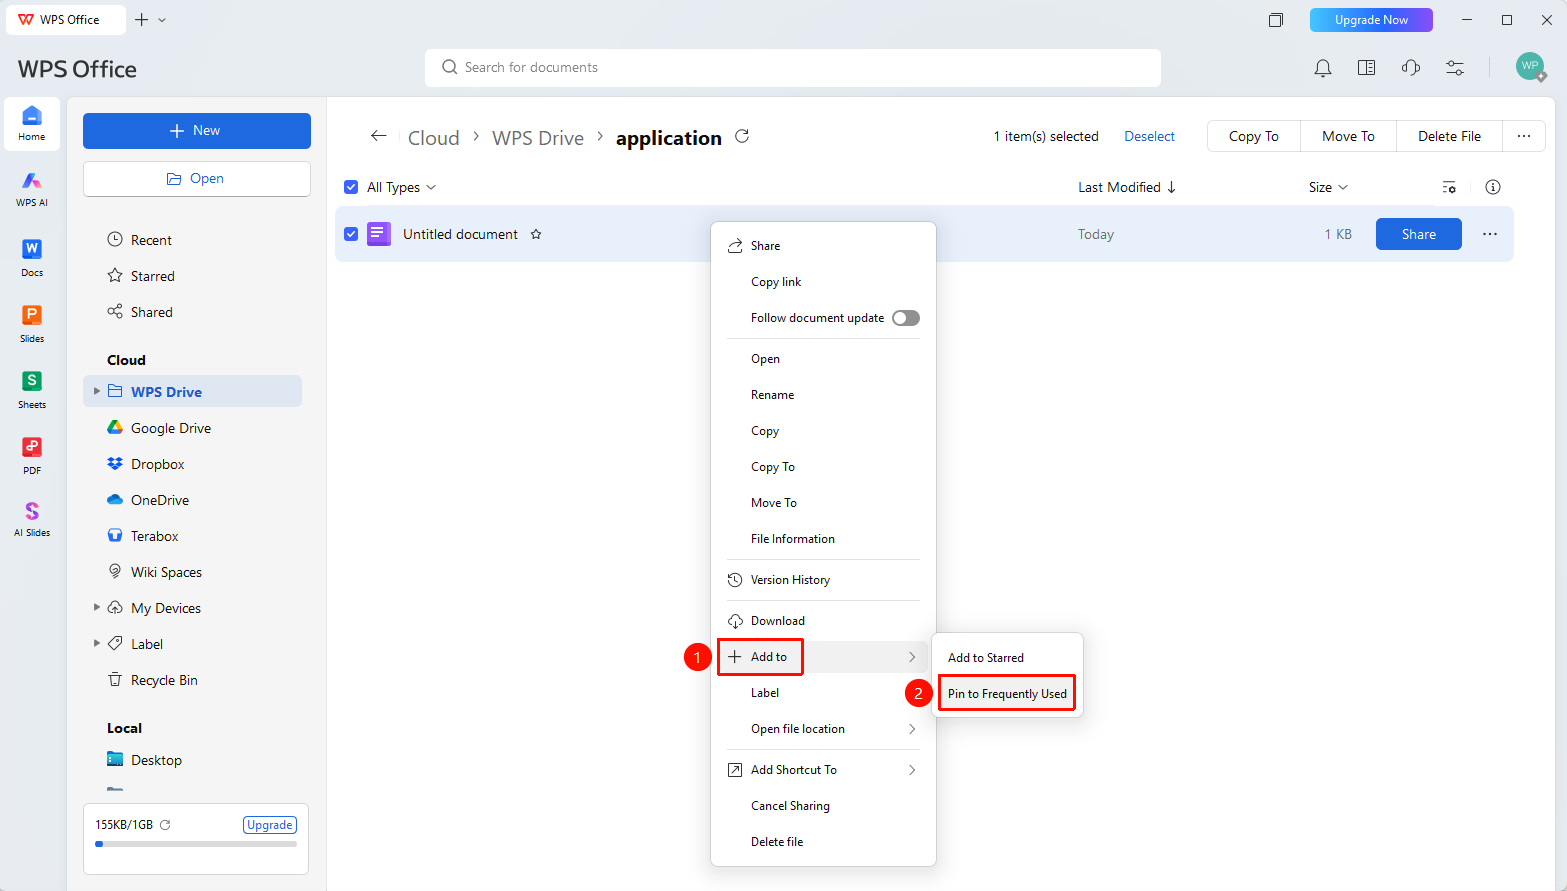Open the Slides app icon

click(32, 323)
